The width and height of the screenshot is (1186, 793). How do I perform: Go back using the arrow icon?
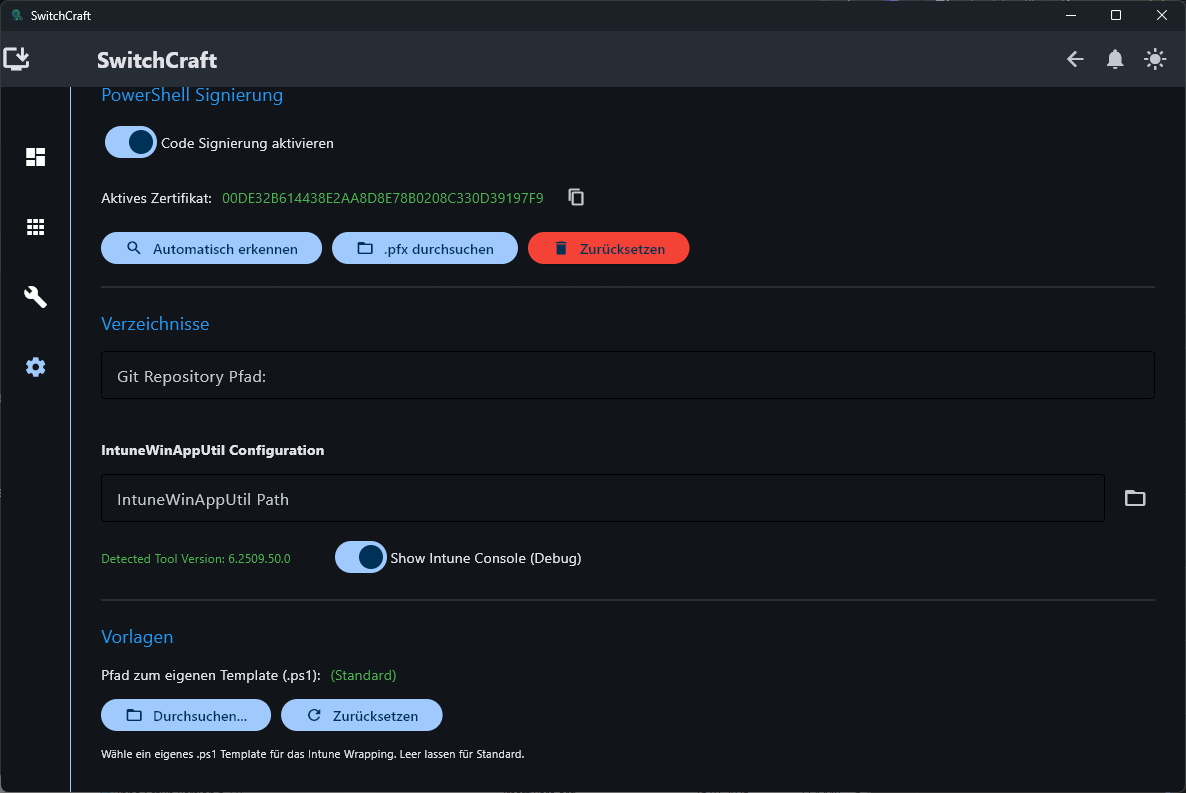1075,59
